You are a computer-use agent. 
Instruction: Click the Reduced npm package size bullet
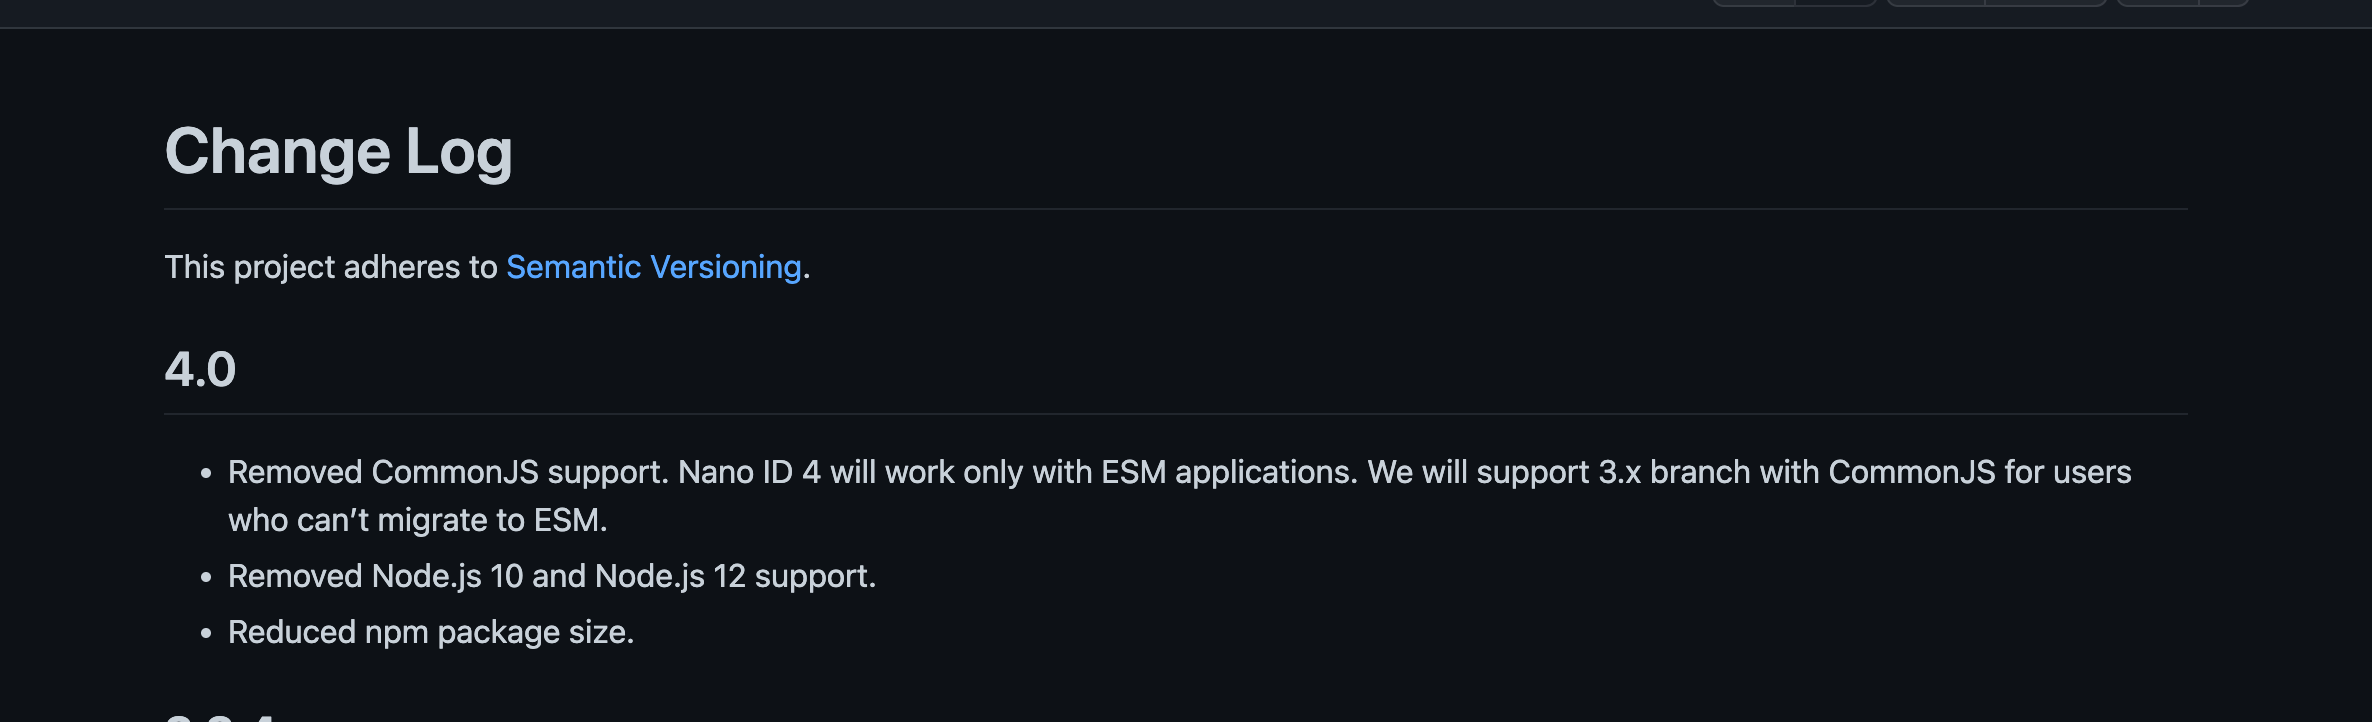(x=431, y=632)
